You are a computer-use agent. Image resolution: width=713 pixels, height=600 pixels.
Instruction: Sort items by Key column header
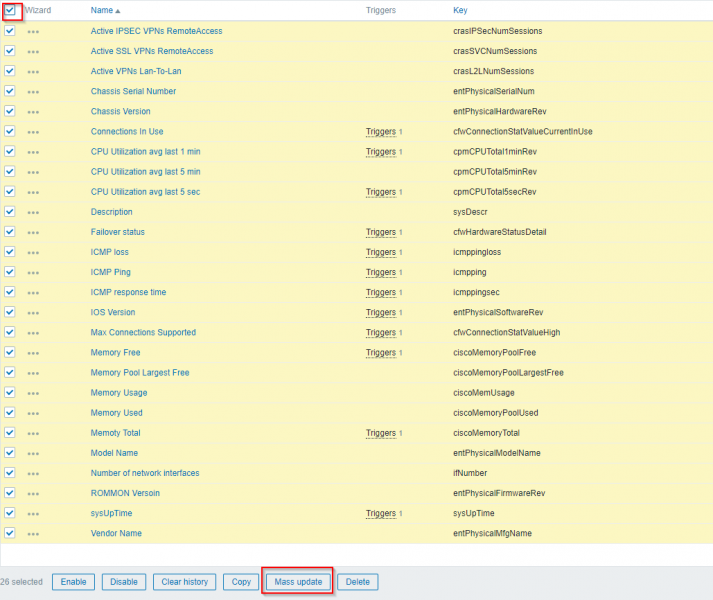(x=460, y=10)
